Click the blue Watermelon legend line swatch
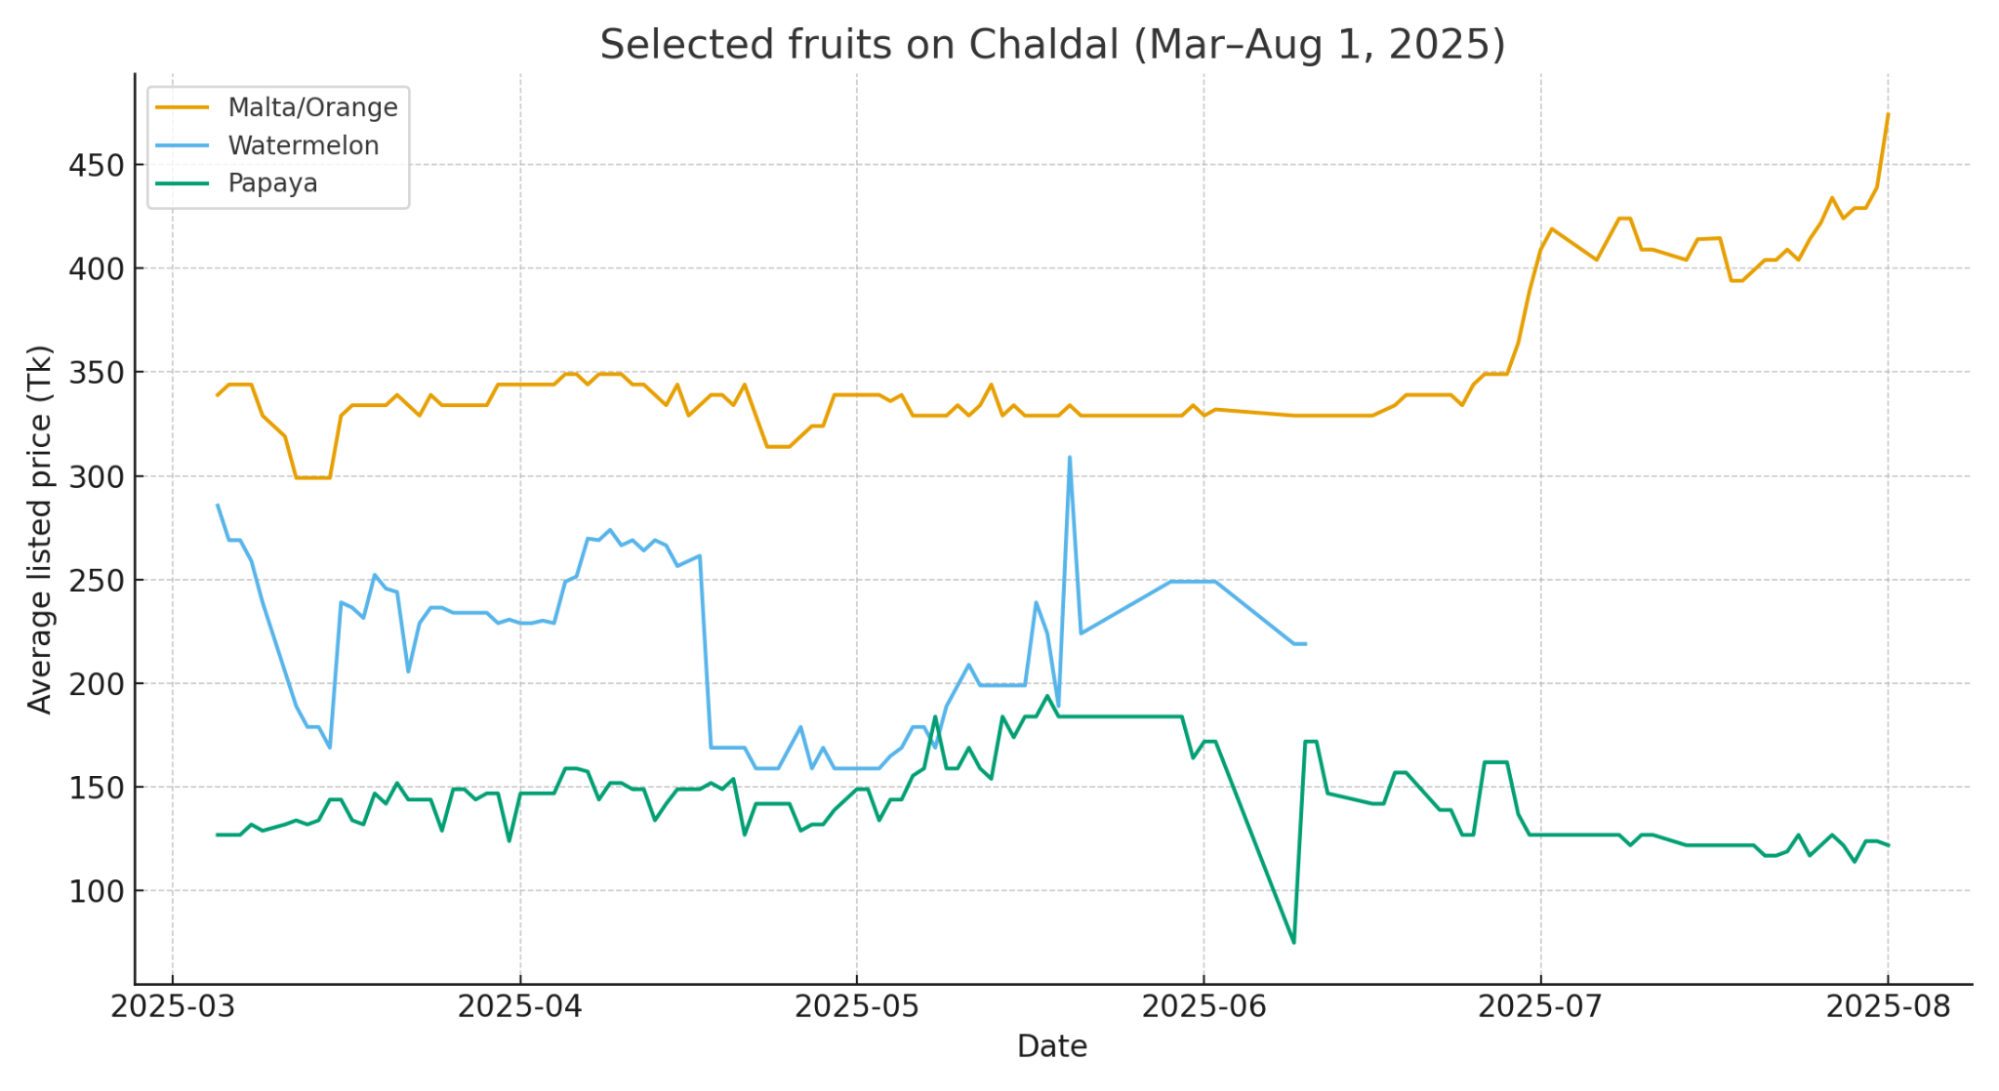The width and height of the screenshot is (1999, 1091). pos(183,146)
